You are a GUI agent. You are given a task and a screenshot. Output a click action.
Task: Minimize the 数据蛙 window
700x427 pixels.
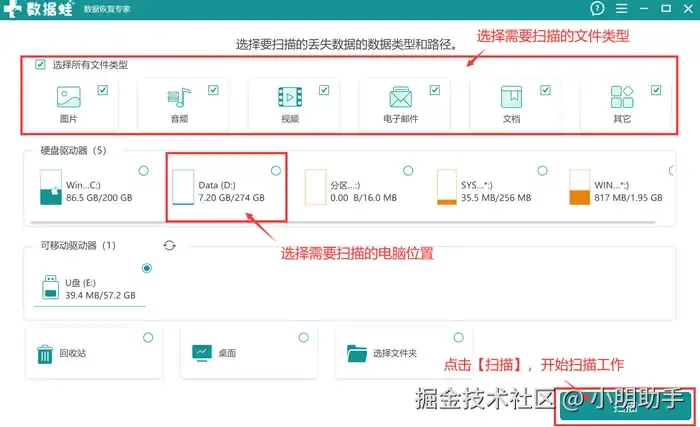click(x=644, y=8)
